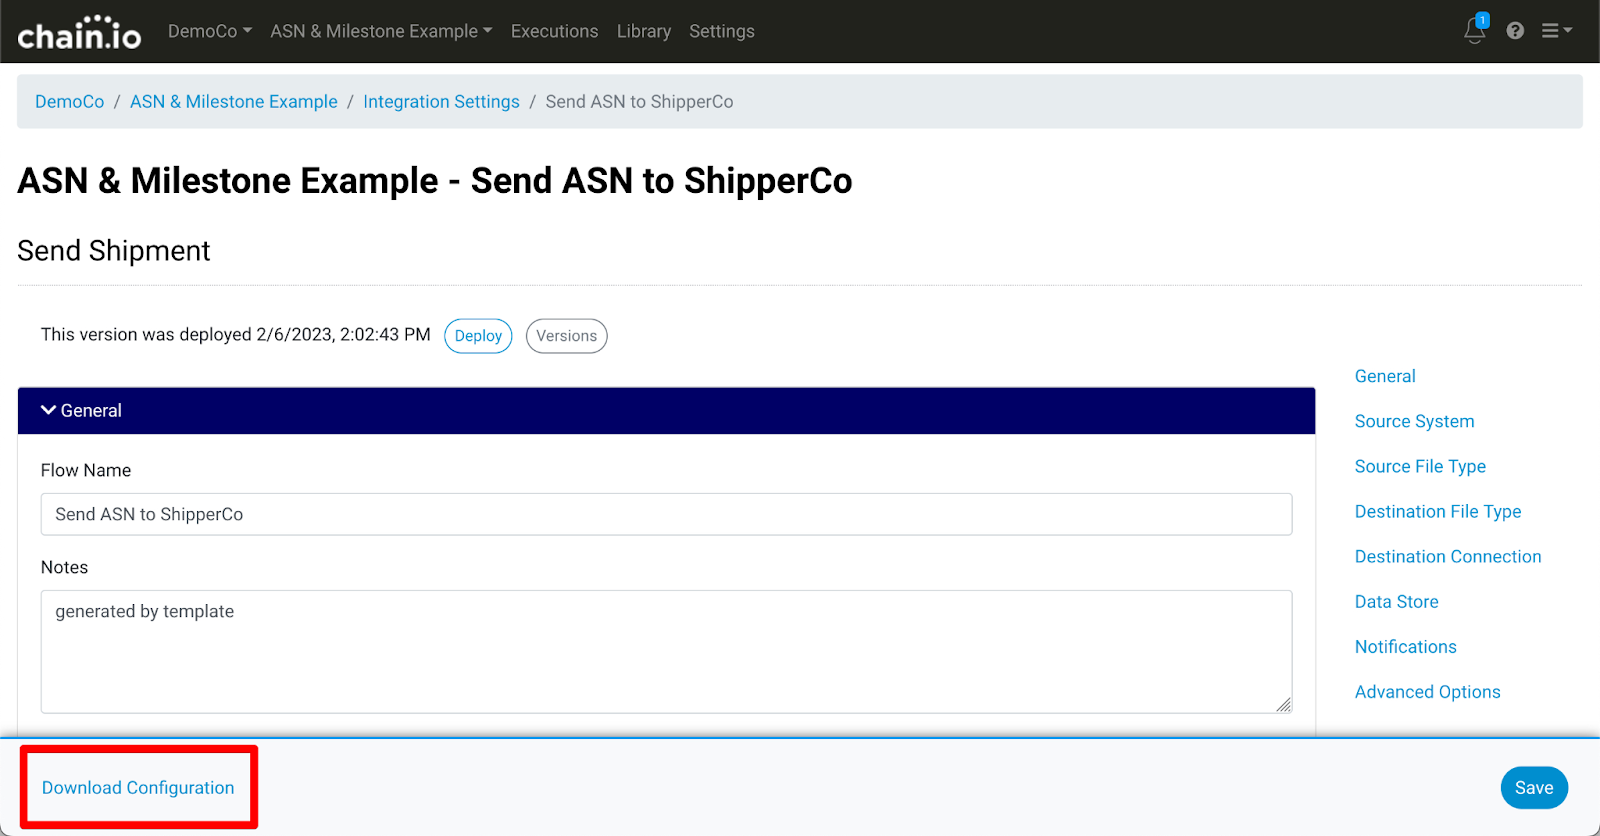Jump to Destination Connection section

[1448, 556]
